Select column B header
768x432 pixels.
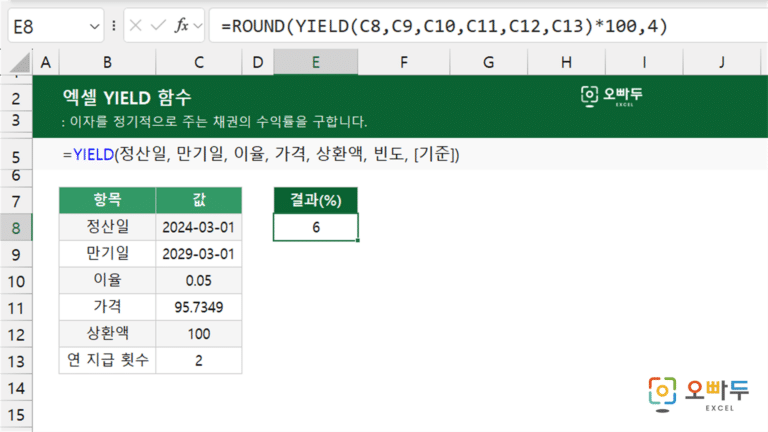point(107,62)
